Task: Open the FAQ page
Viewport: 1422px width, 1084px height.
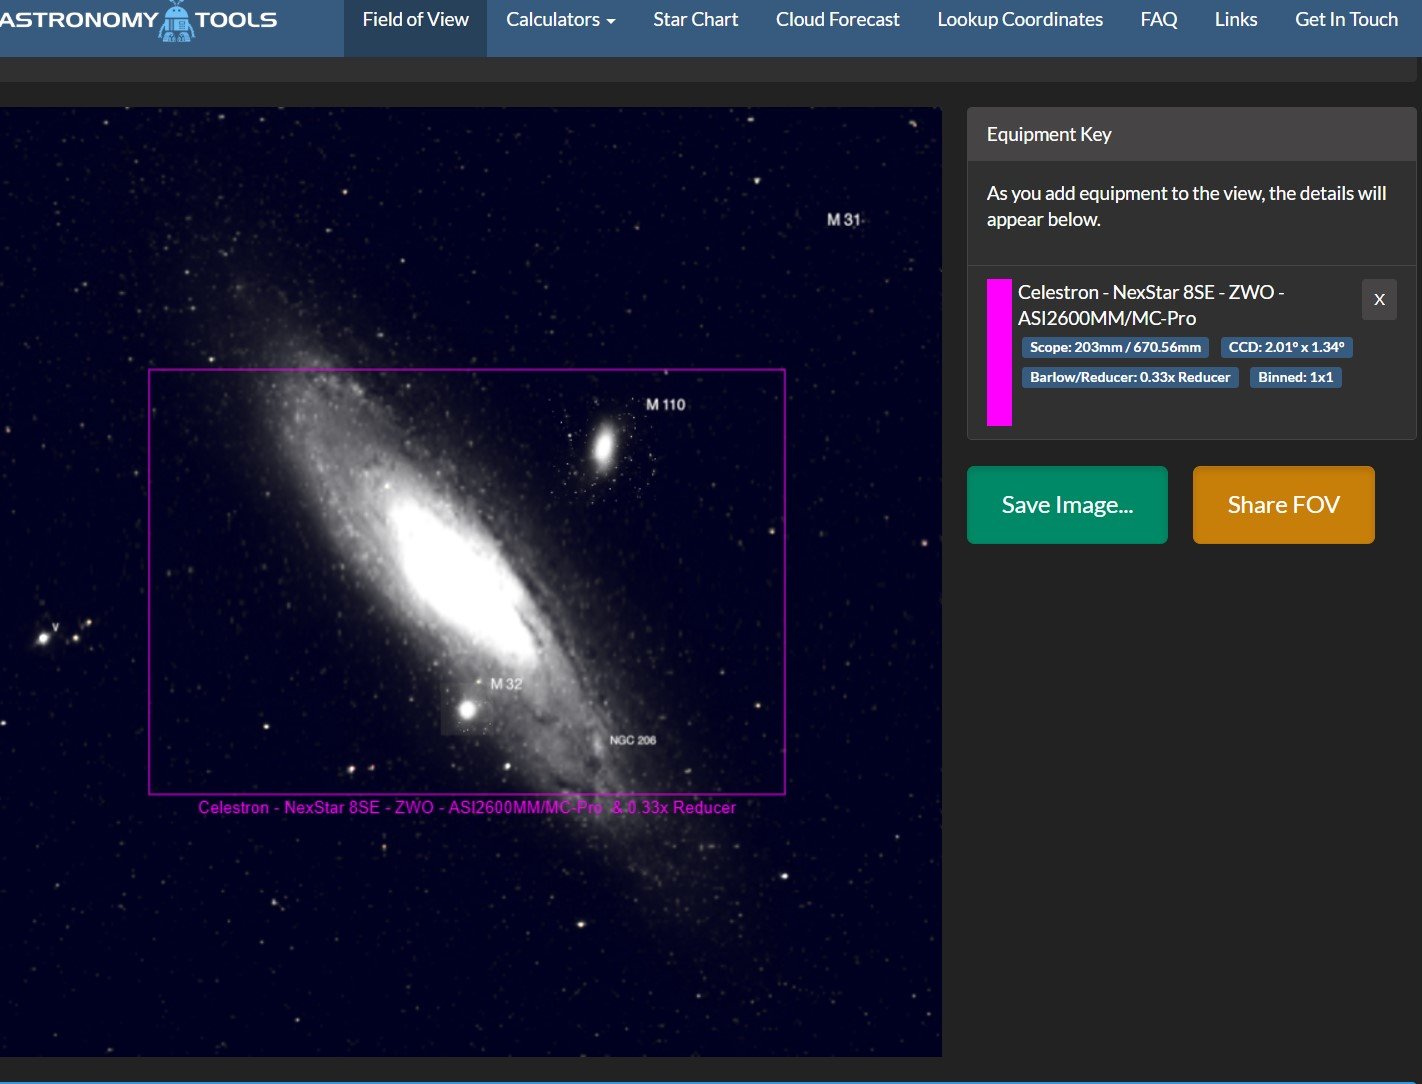Action: pyautogui.click(x=1158, y=20)
